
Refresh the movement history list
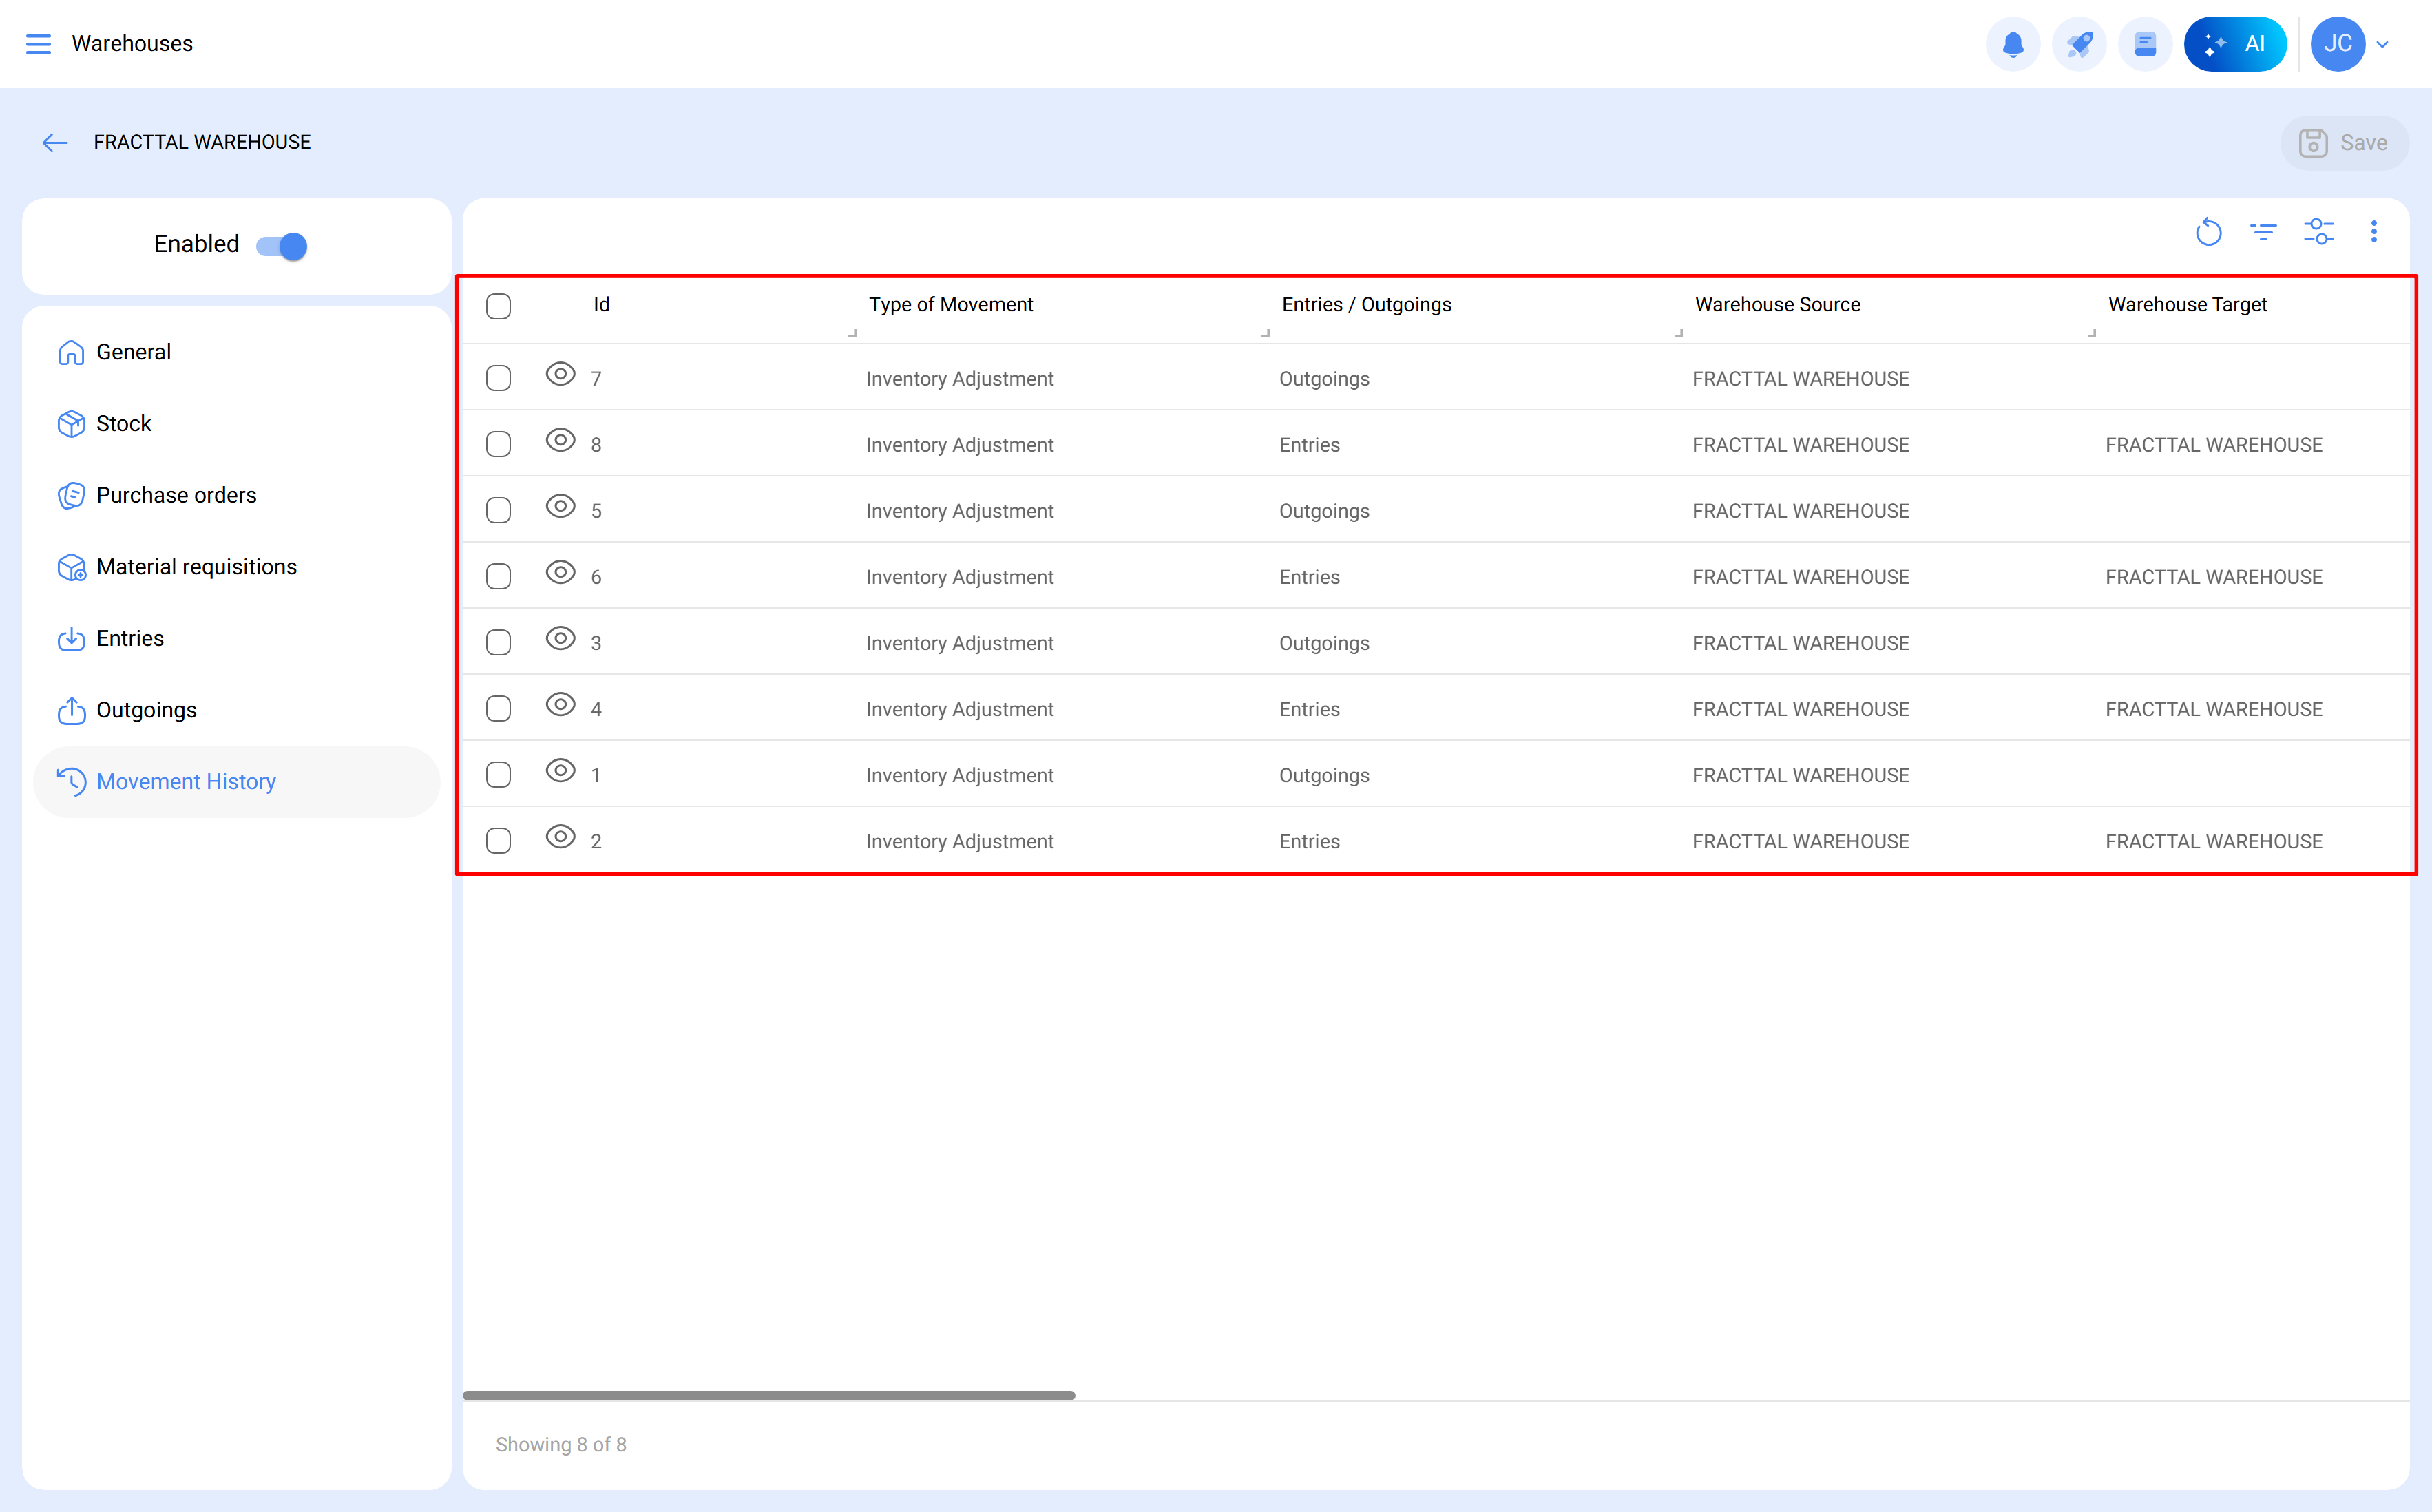2210,231
